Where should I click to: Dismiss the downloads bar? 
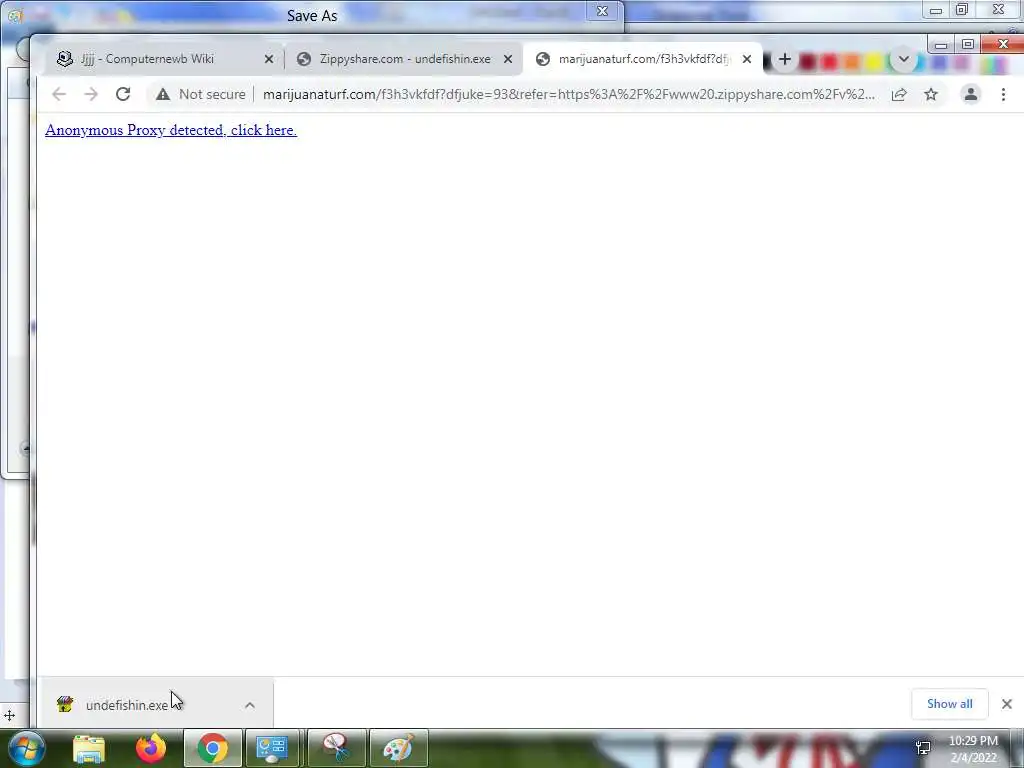pyautogui.click(x=1006, y=704)
